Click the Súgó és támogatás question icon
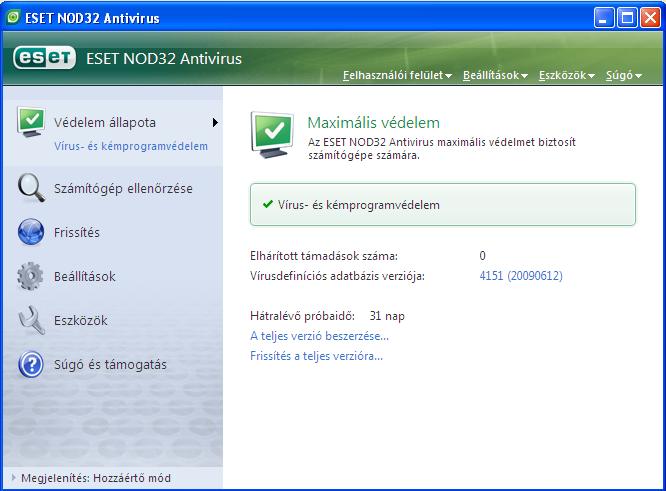Viewport: 666px width, 491px height. pos(31,365)
